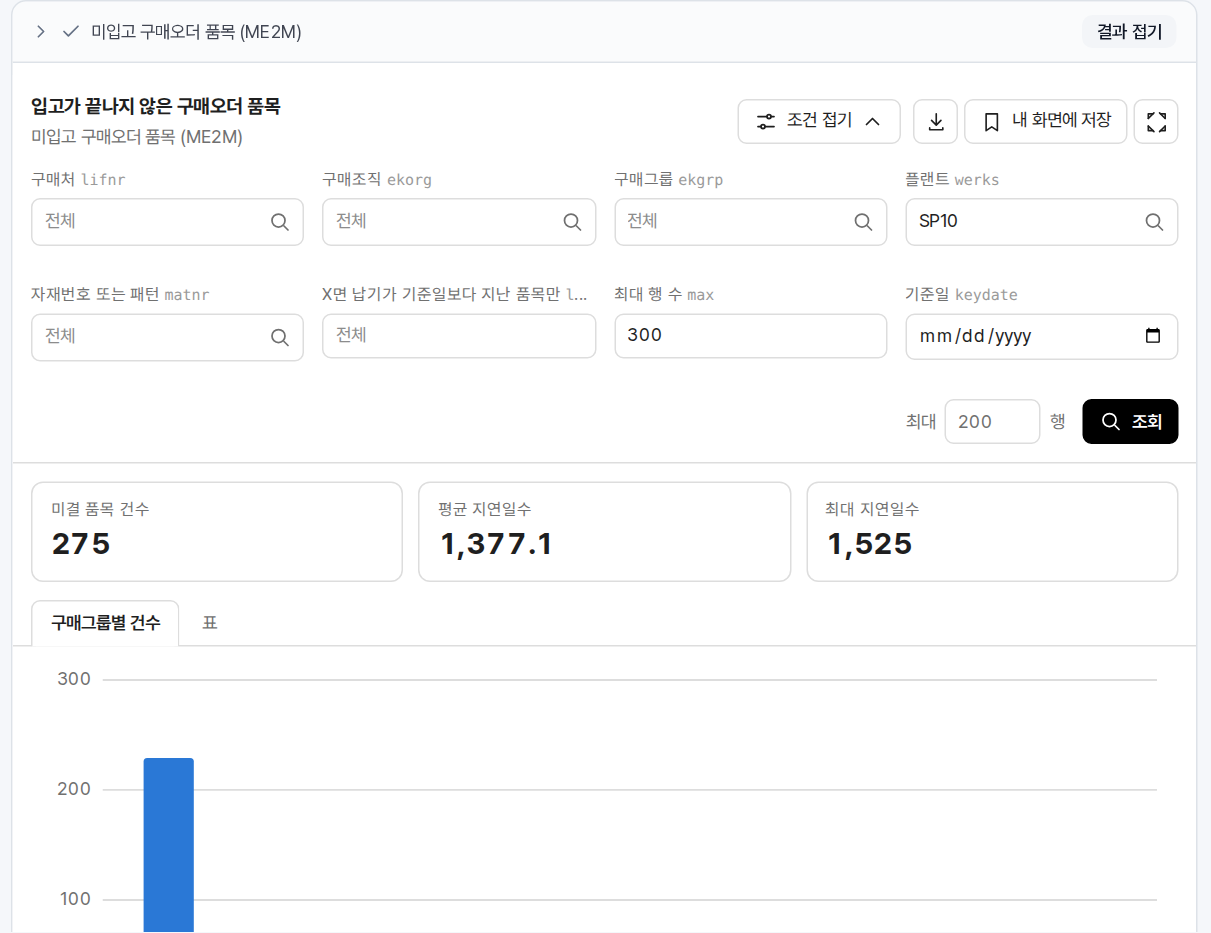Click the 미결 품목 건수 value 275
The height and width of the screenshot is (933, 1211).
pyautogui.click(x=81, y=544)
